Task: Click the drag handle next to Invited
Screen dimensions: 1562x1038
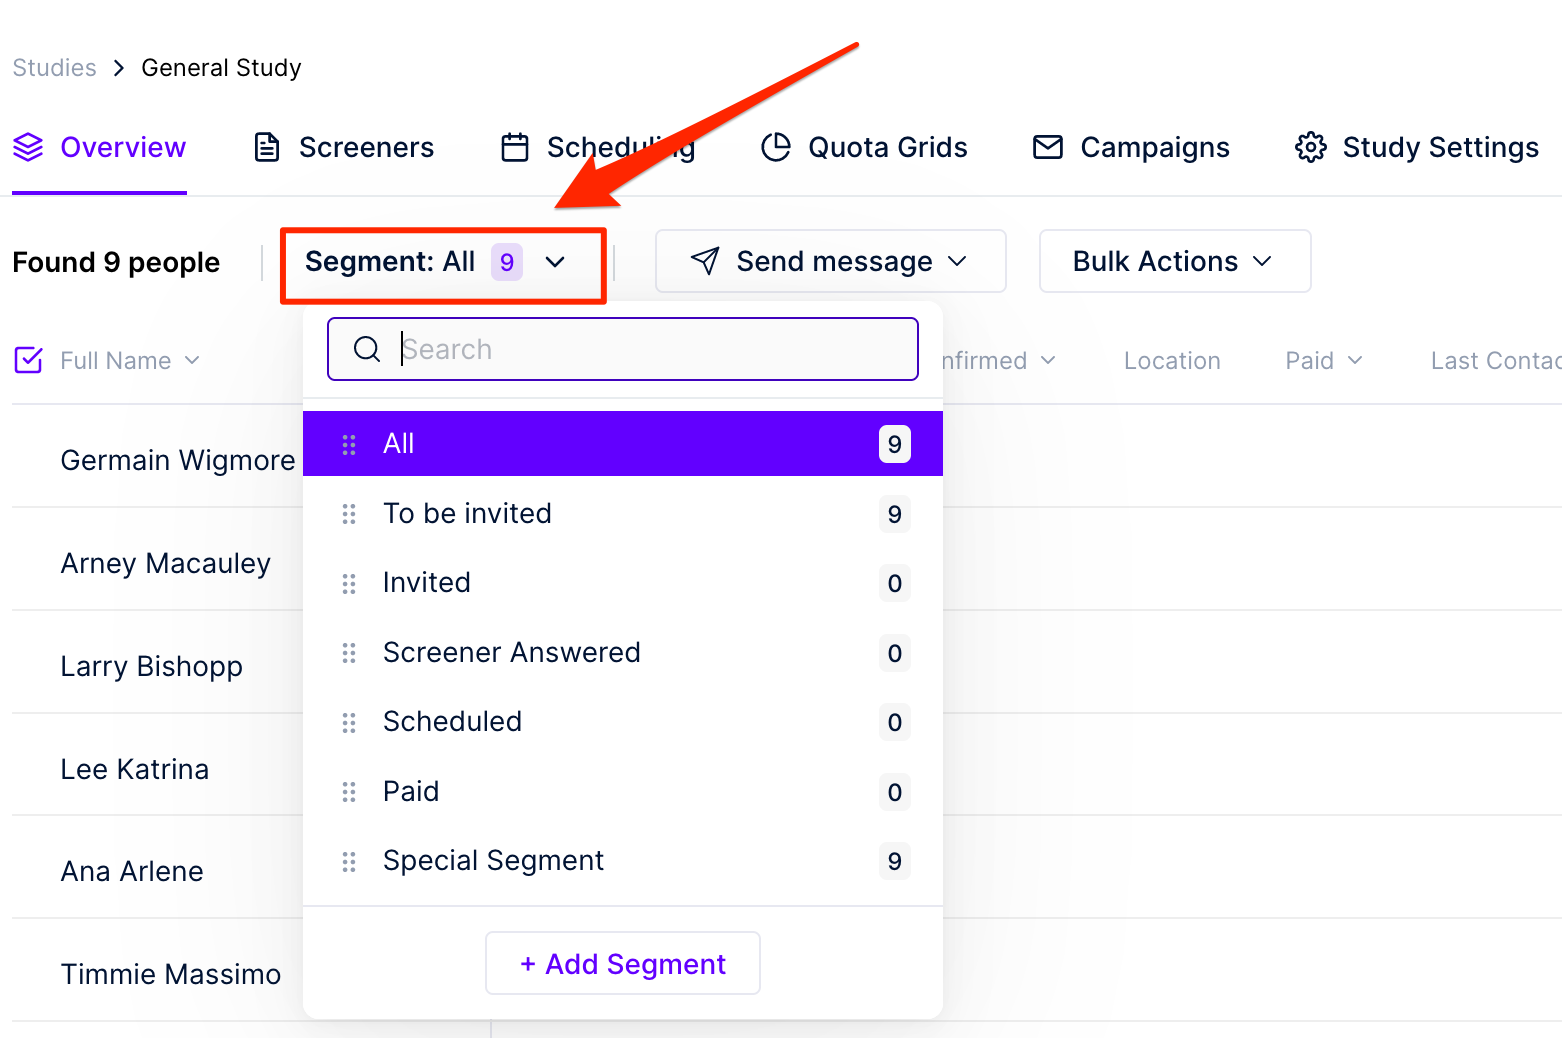Action: pos(349,583)
